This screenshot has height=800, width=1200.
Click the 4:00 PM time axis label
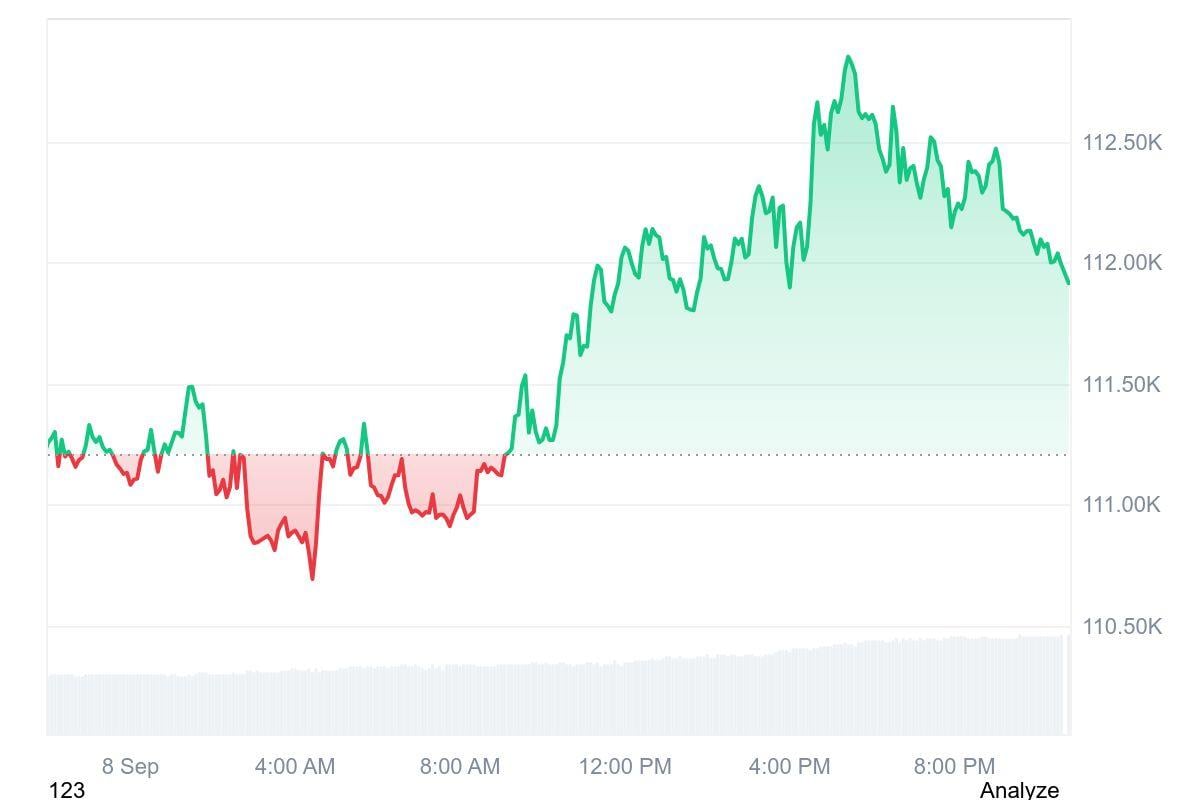tap(790, 767)
